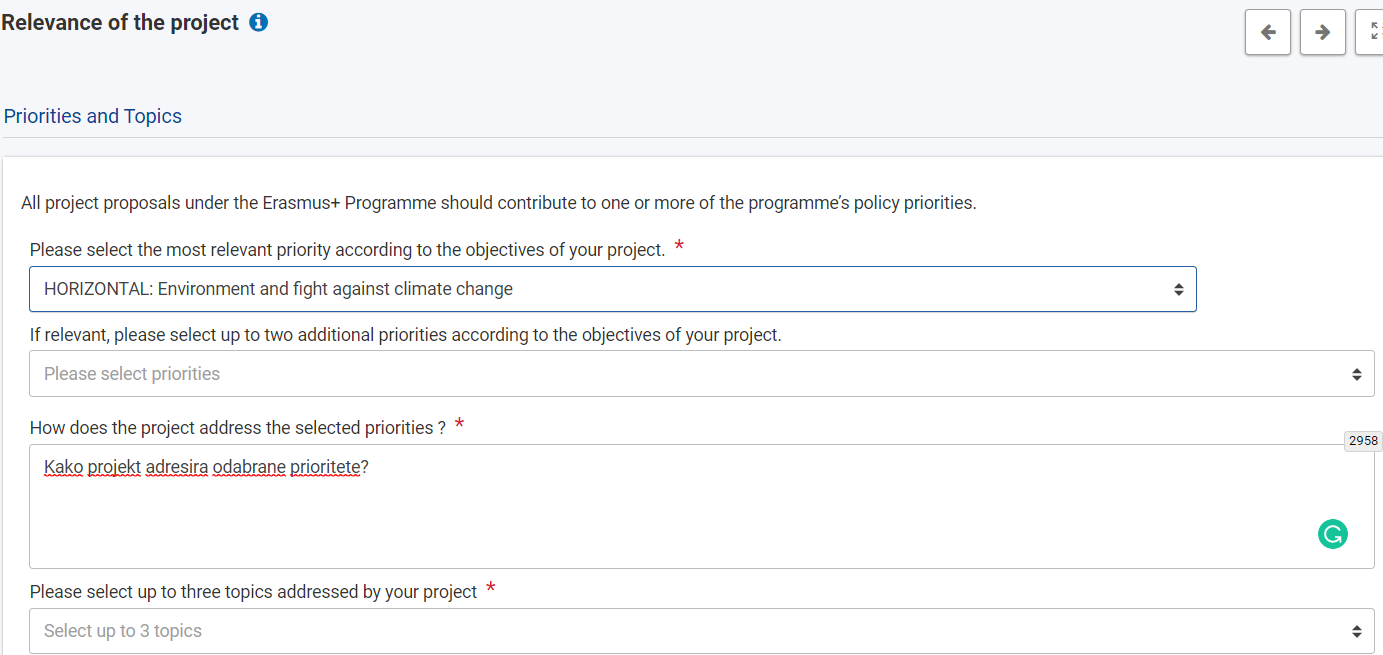Click the 'most relevant priority' field label
Image resolution: width=1383 pixels, height=655 pixels.
coord(347,250)
